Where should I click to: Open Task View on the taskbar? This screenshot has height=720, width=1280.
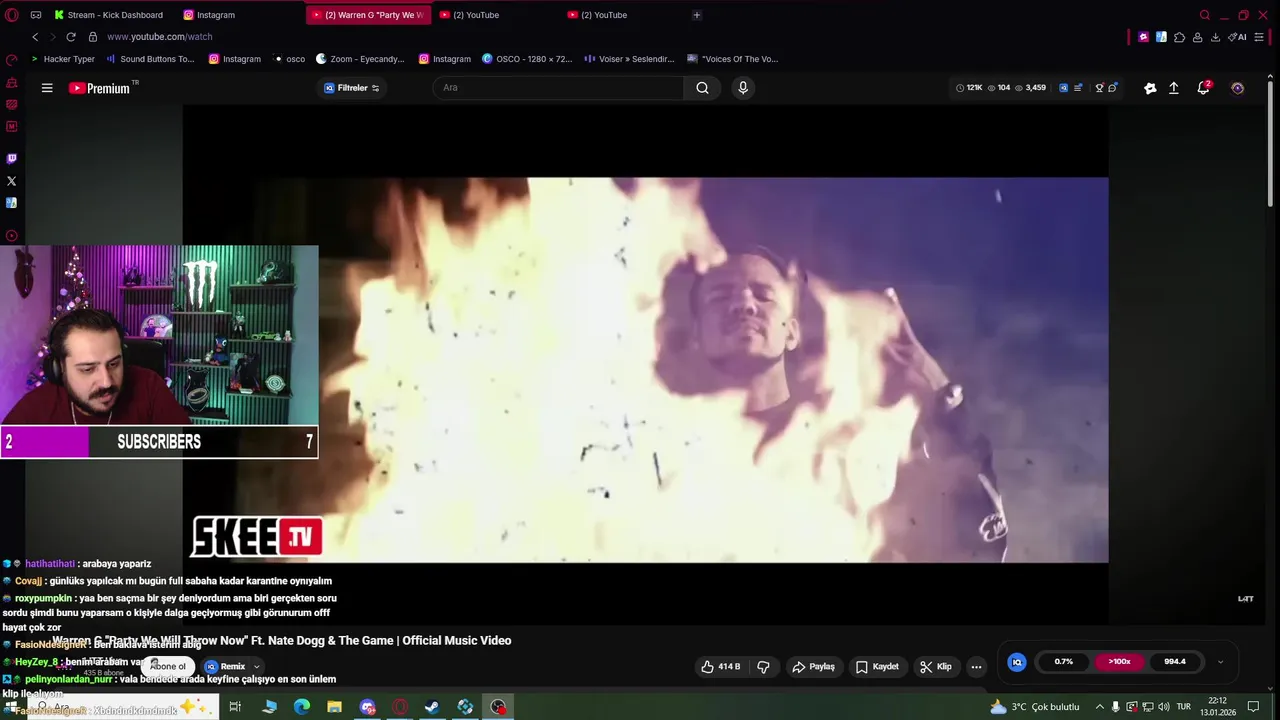(x=235, y=707)
